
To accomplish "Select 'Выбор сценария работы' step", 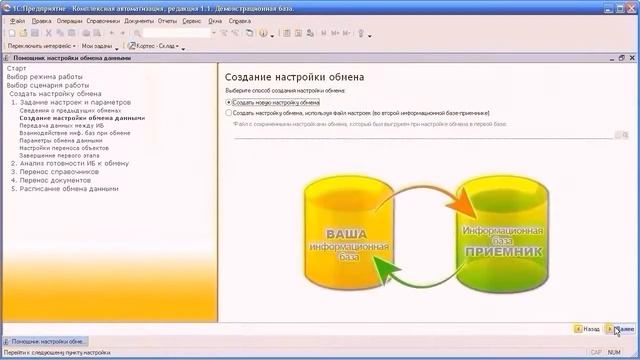I will point(48,85).
